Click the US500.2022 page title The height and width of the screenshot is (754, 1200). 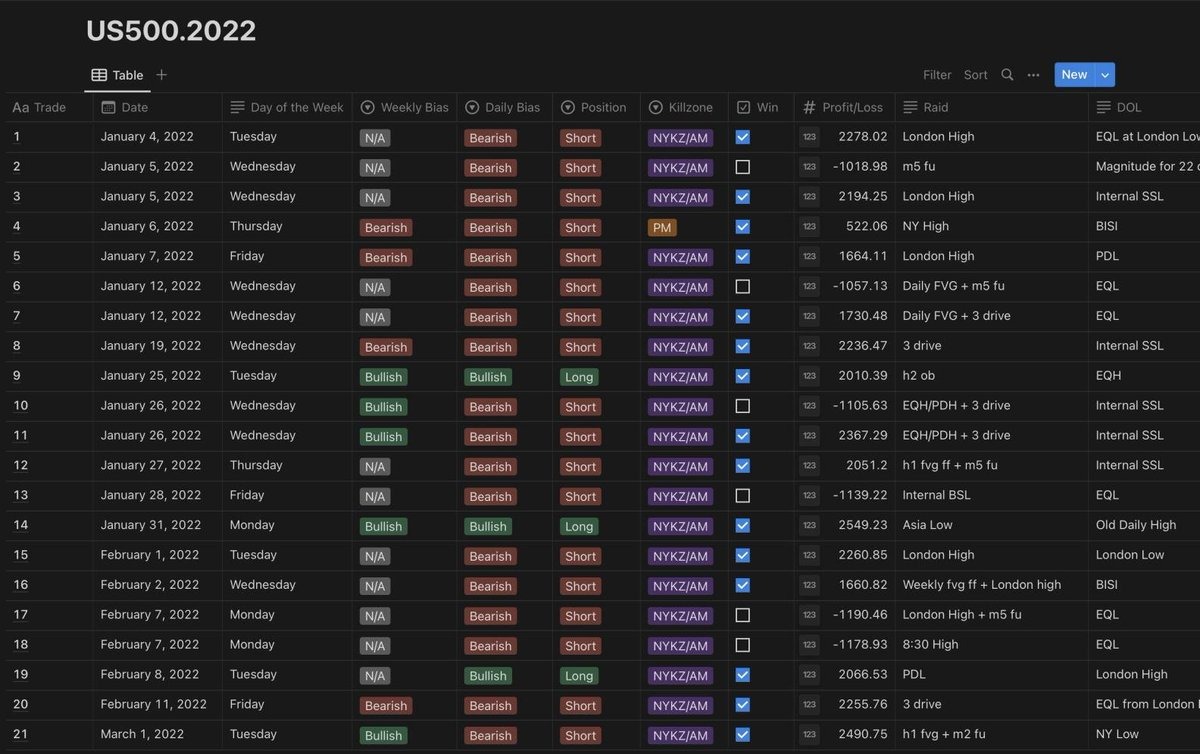point(171,31)
